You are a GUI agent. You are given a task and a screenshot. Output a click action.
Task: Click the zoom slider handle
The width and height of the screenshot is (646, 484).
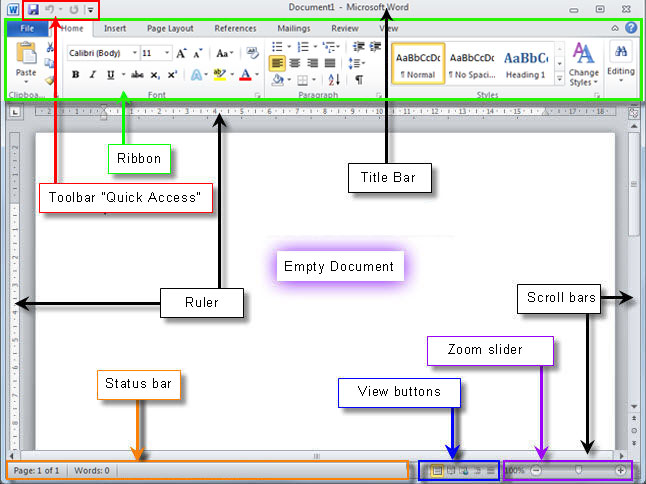click(x=578, y=470)
